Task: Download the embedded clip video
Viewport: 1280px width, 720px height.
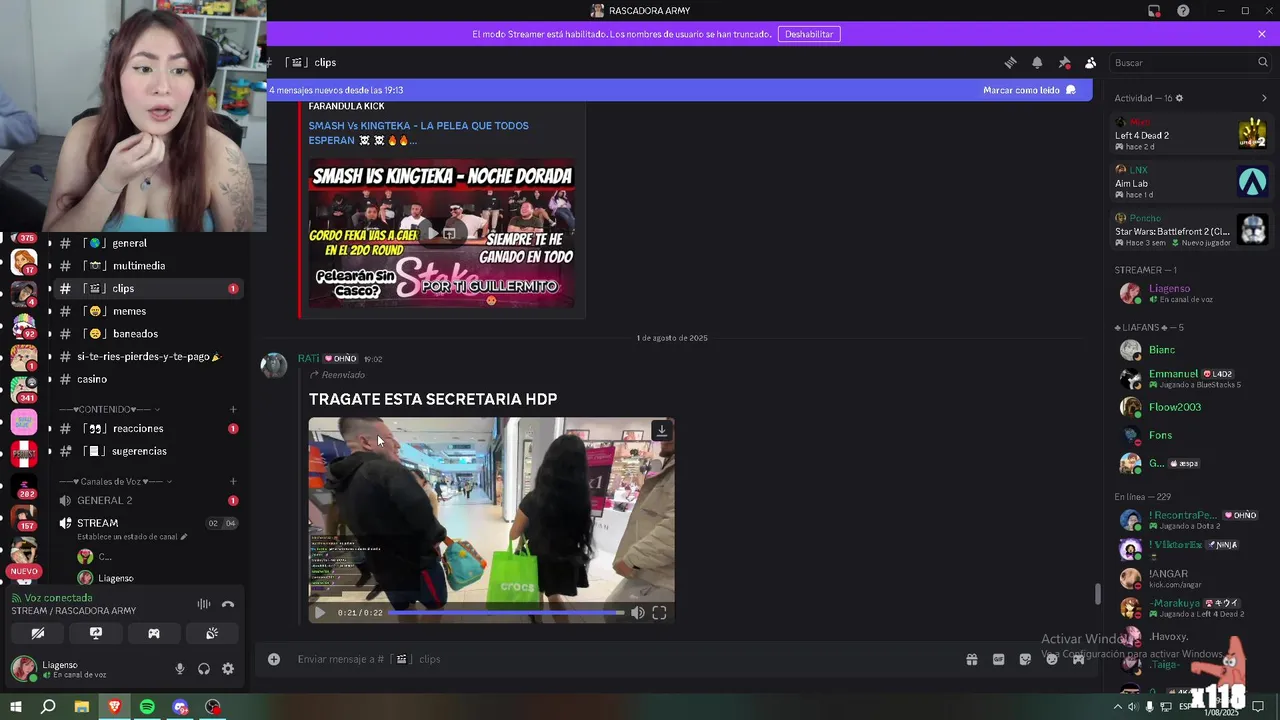Action: 661,431
